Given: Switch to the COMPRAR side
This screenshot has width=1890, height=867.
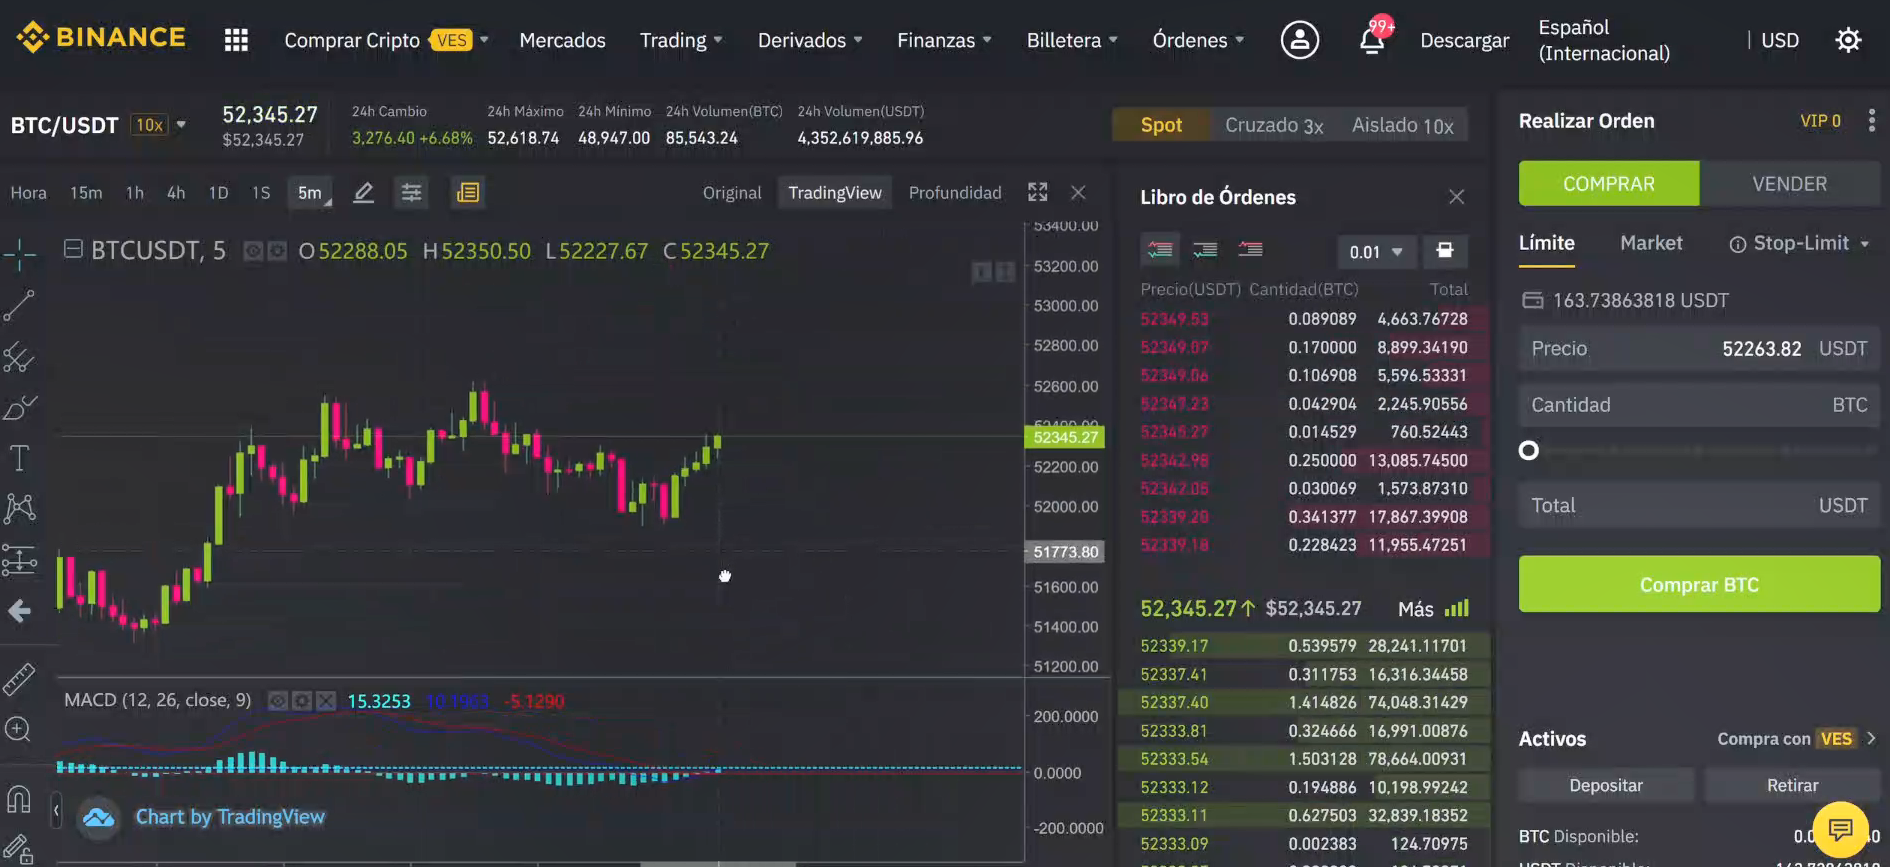Looking at the screenshot, I should 1609,184.
